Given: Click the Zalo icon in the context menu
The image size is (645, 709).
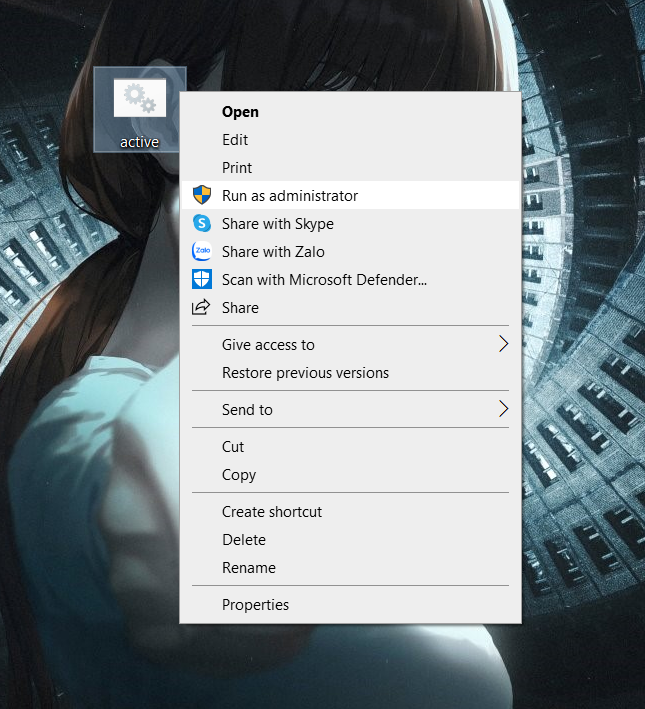Looking at the screenshot, I should [x=202, y=251].
